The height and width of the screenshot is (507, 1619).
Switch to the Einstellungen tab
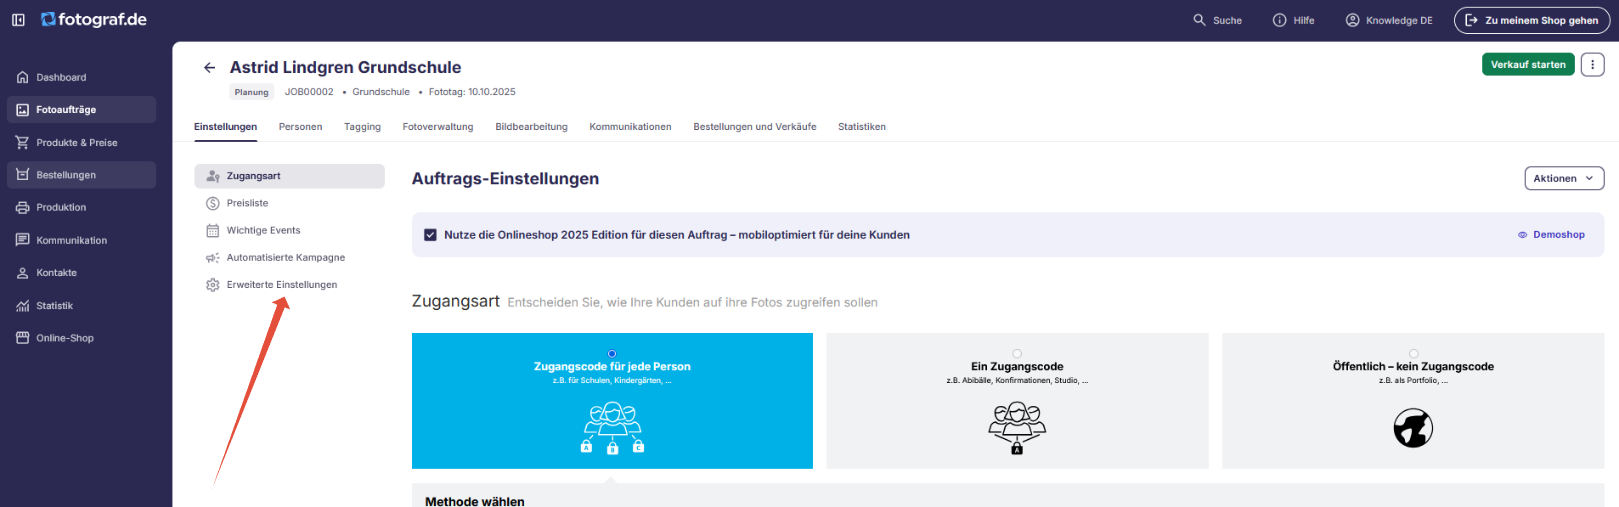point(225,127)
